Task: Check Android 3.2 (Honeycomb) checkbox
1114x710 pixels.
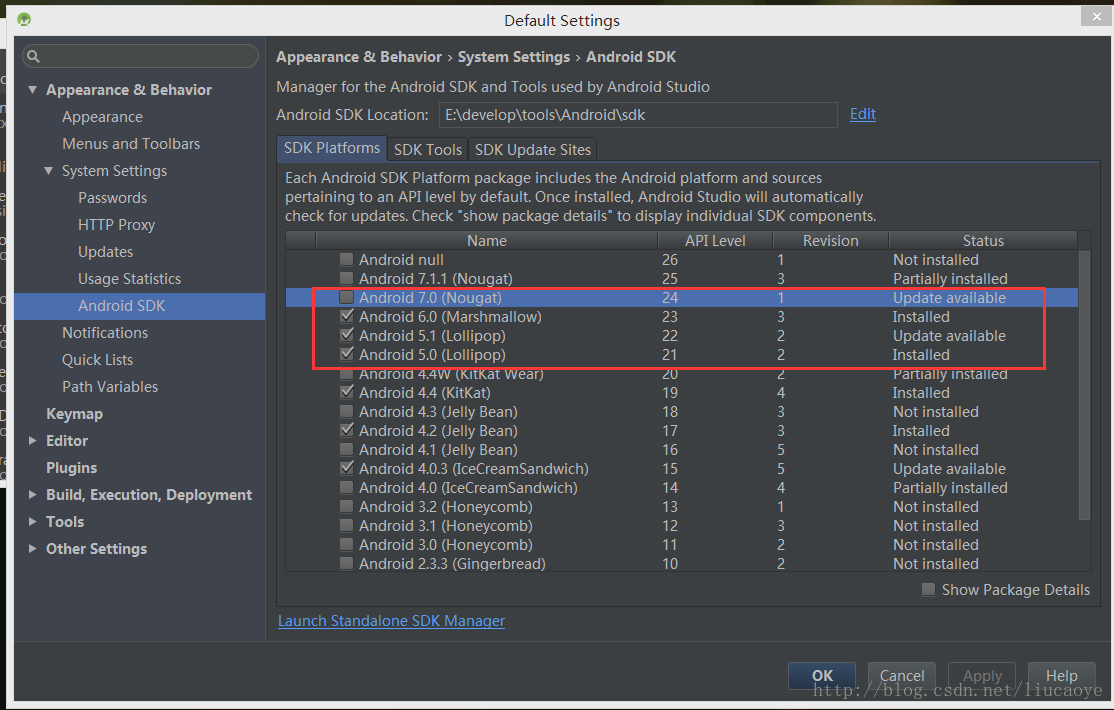Action: coord(346,506)
